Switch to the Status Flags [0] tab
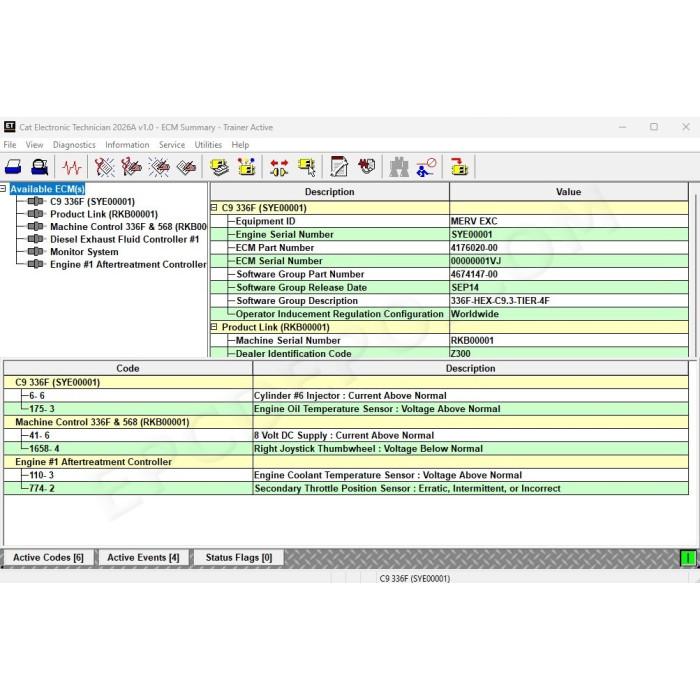Image resolution: width=700 pixels, height=700 pixels. [239, 558]
